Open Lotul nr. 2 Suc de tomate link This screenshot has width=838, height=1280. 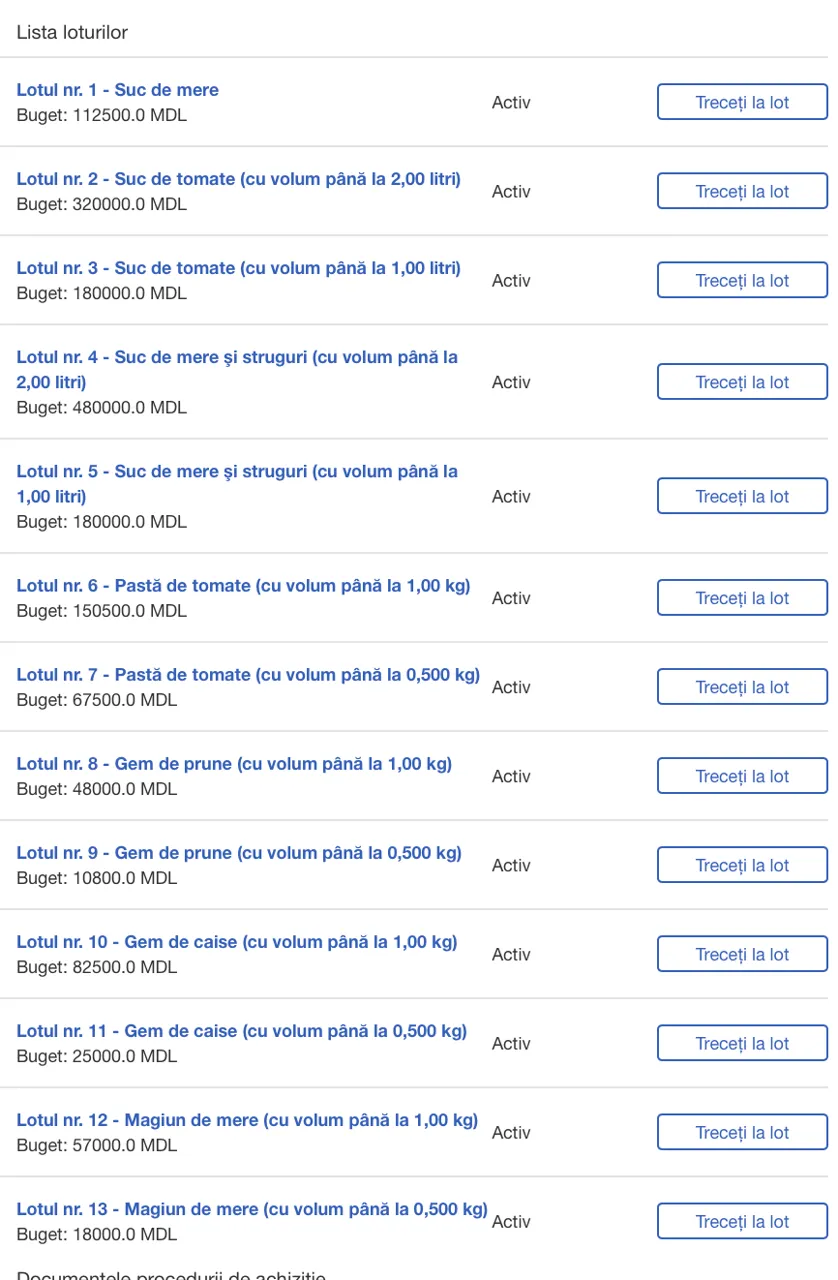pos(238,179)
